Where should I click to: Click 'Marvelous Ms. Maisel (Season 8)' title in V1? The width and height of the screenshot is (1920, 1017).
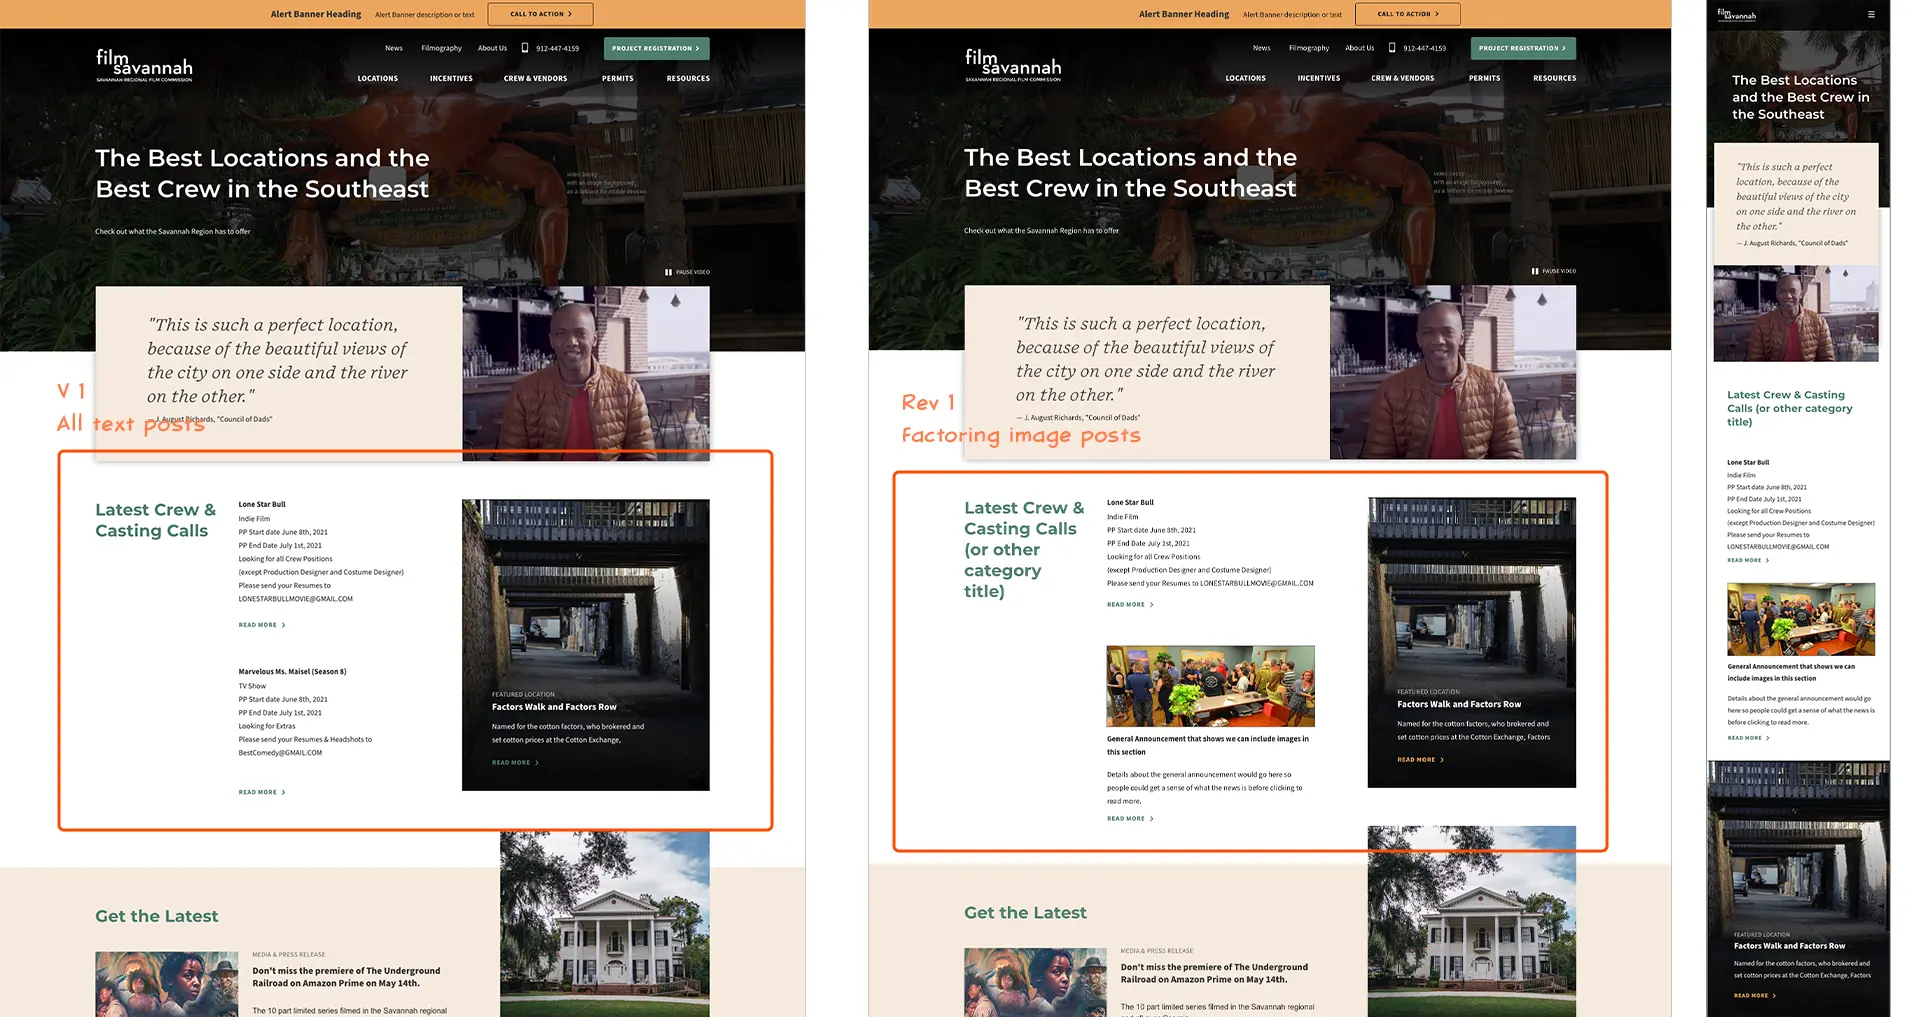(292, 672)
